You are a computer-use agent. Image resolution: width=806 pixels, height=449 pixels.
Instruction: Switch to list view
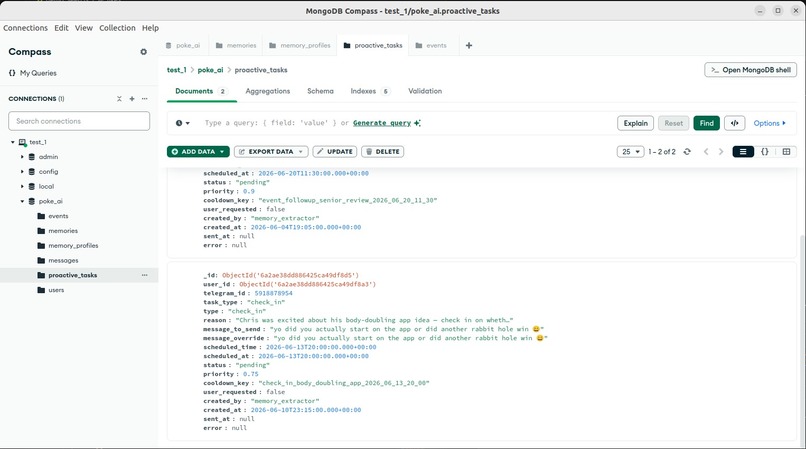pyautogui.click(x=743, y=152)
